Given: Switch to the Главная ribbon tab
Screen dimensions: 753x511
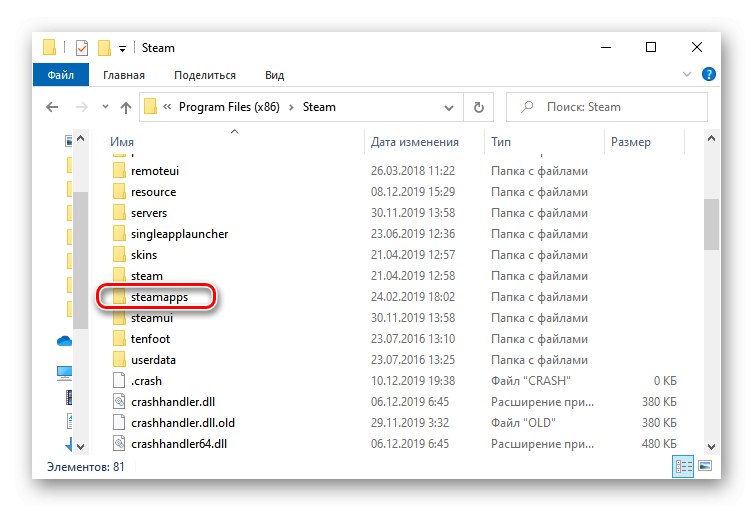Looking at the screenshot, I should point(124,75).
